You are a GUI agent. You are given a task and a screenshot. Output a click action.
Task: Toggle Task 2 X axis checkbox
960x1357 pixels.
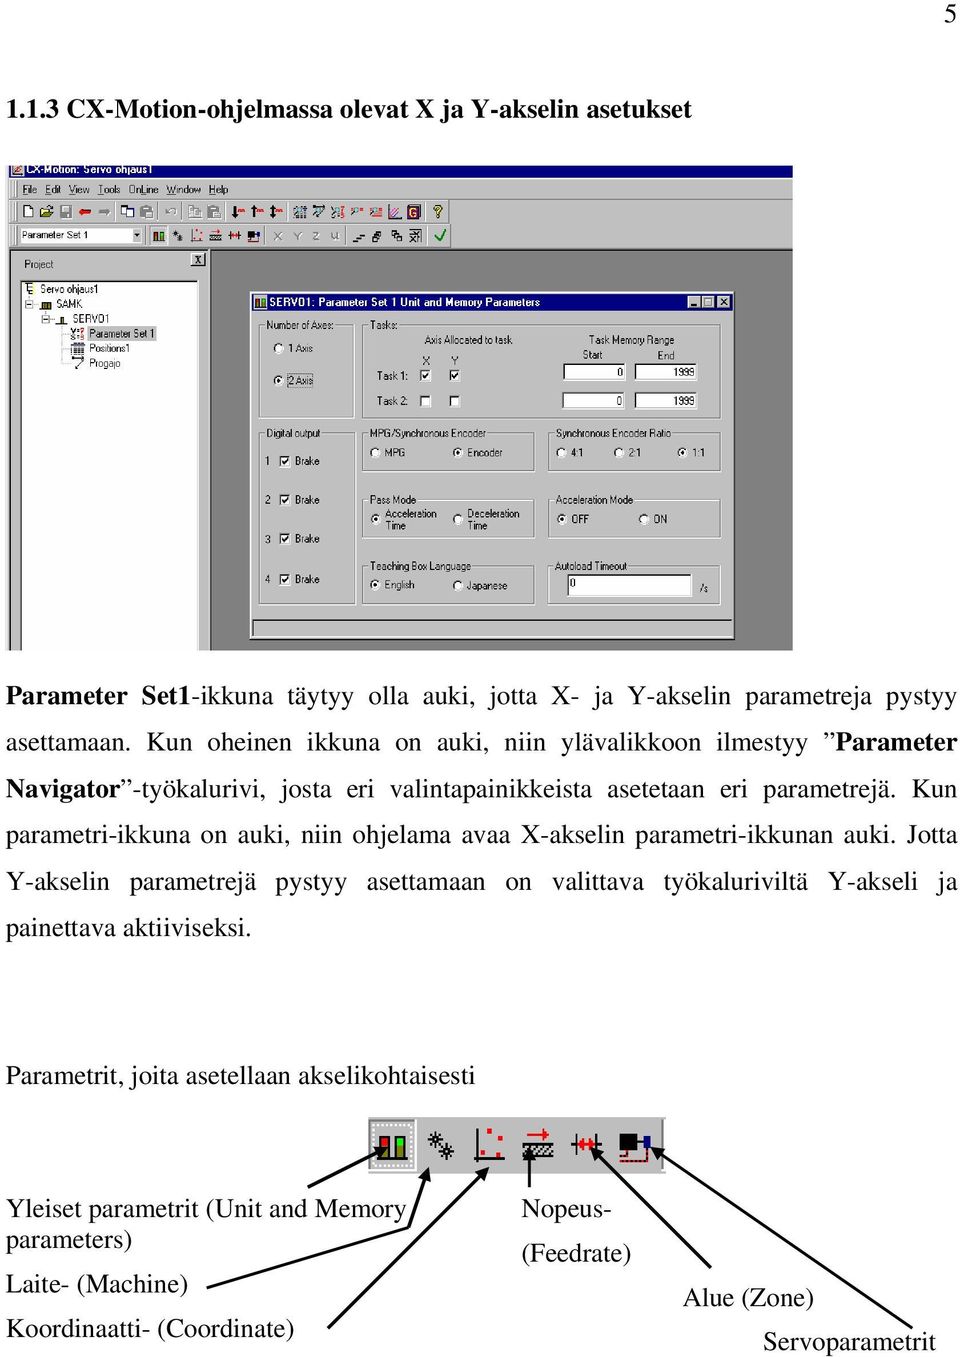(426, 401)
